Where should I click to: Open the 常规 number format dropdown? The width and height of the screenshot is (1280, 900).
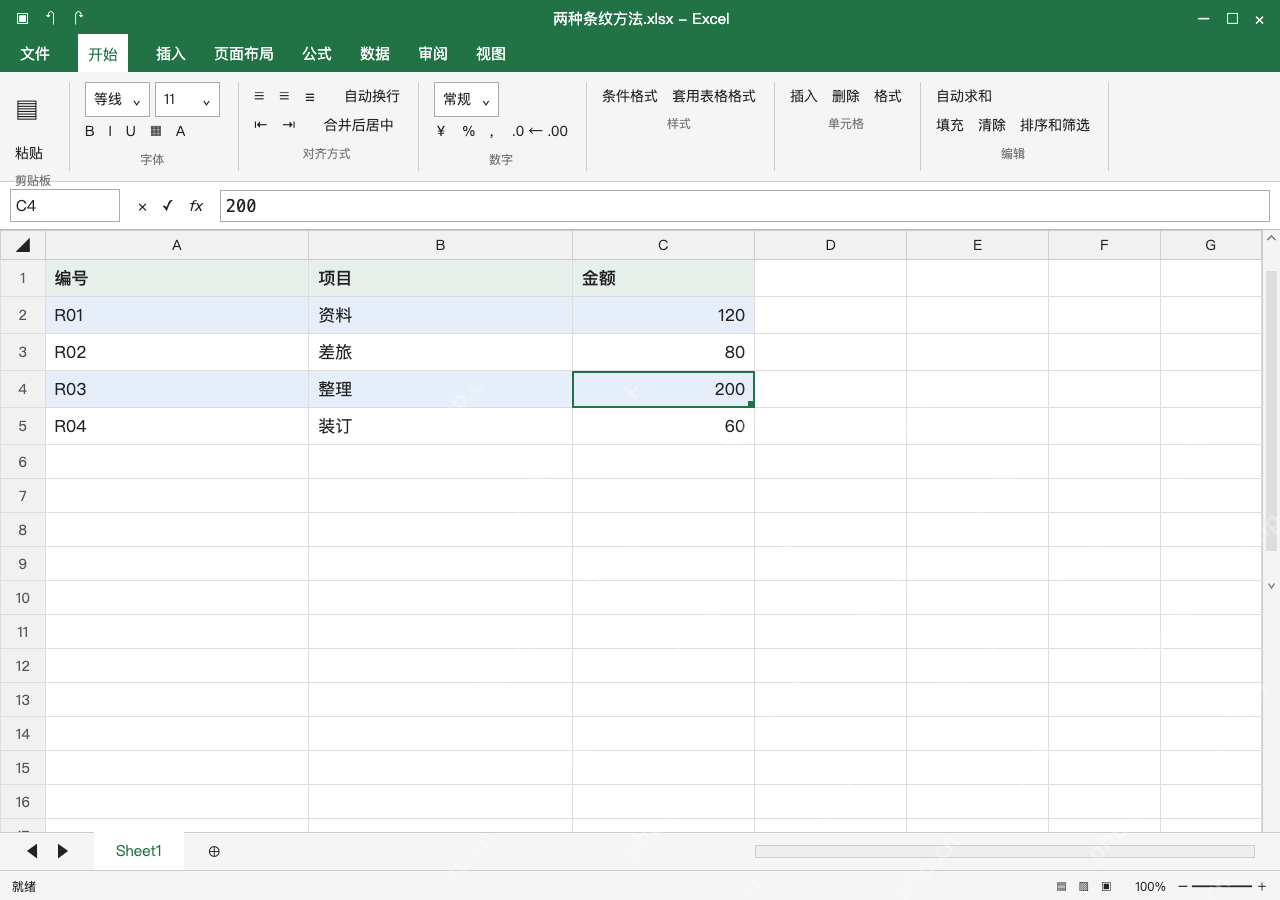coord(466,99)
